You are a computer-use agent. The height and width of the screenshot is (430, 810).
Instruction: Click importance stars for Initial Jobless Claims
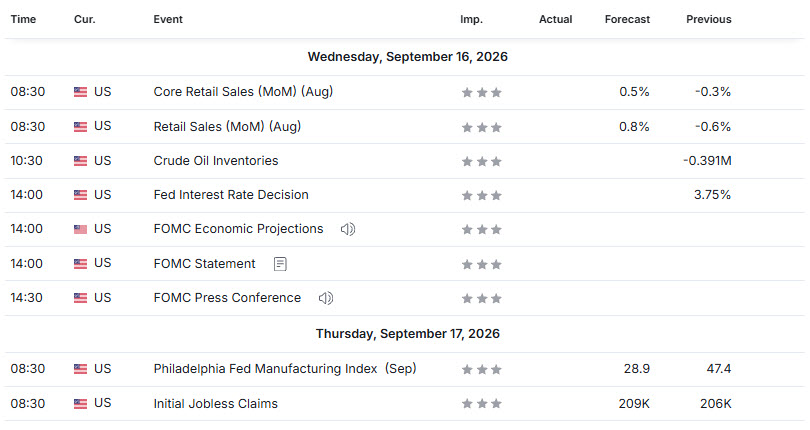481,404
